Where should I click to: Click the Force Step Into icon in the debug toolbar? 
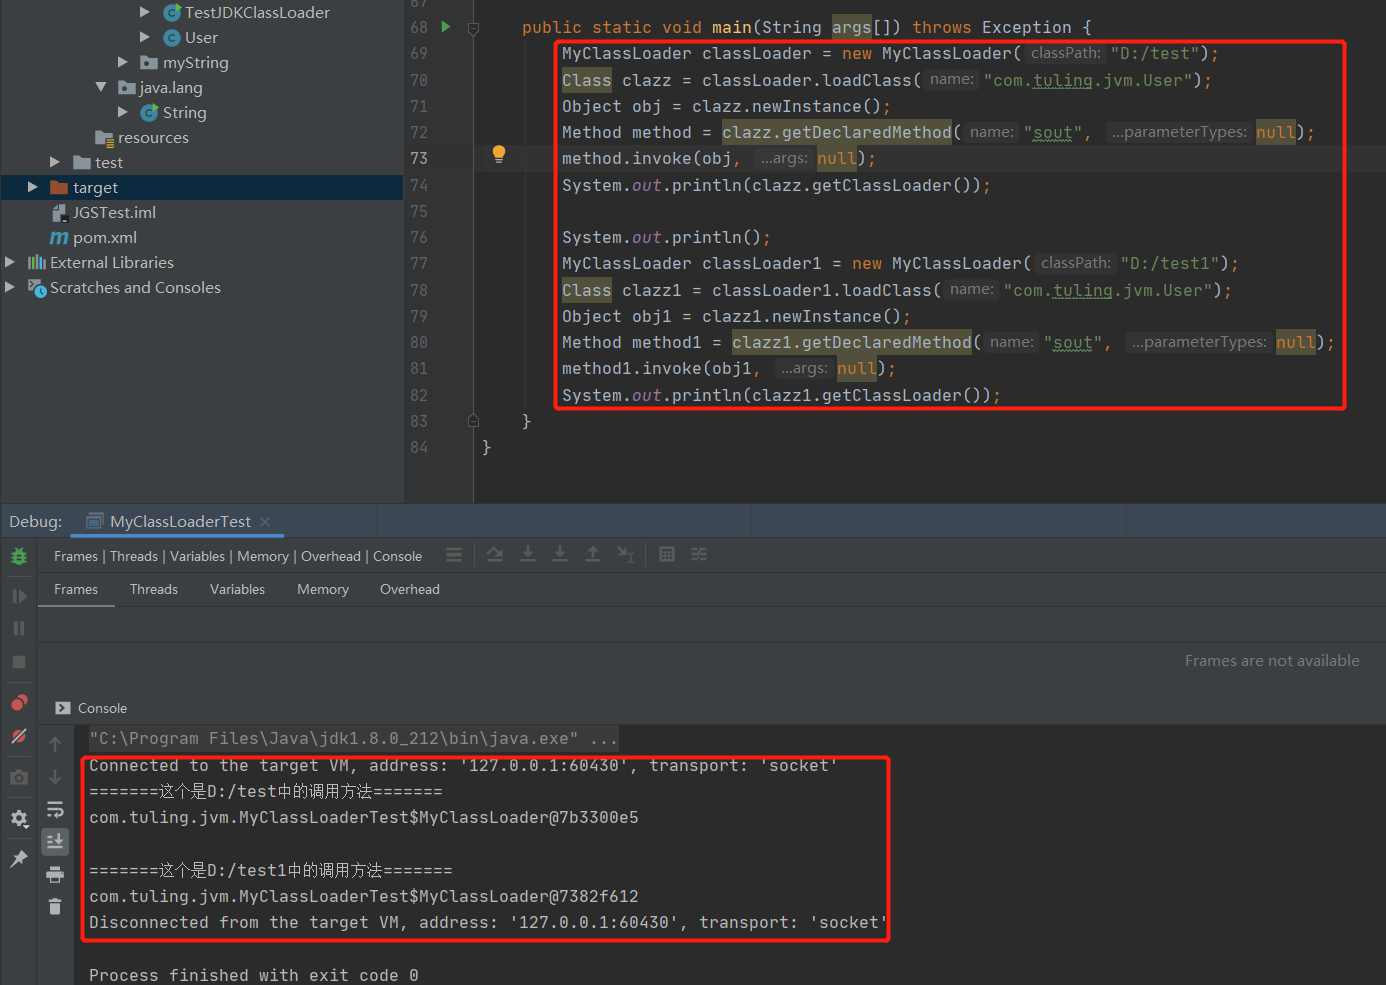point(560,554)
